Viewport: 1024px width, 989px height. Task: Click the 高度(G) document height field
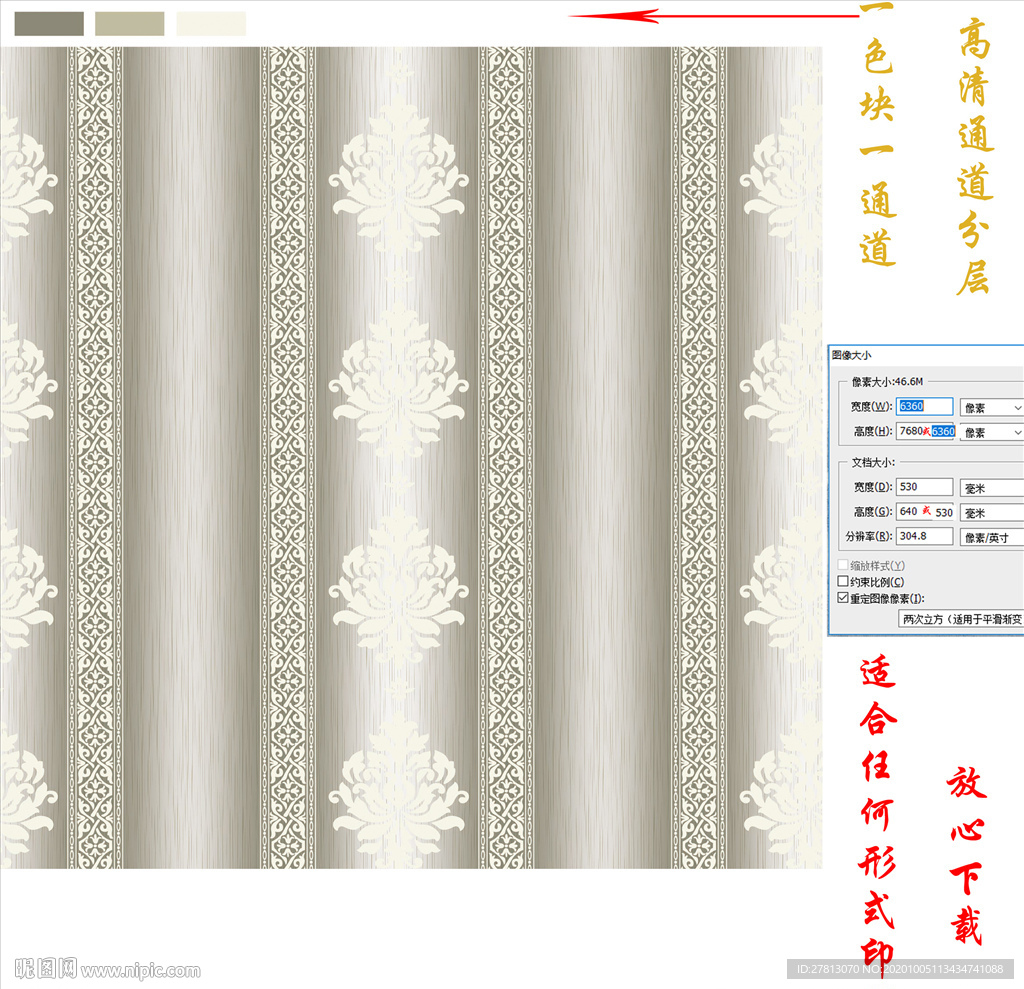point(925,511)
